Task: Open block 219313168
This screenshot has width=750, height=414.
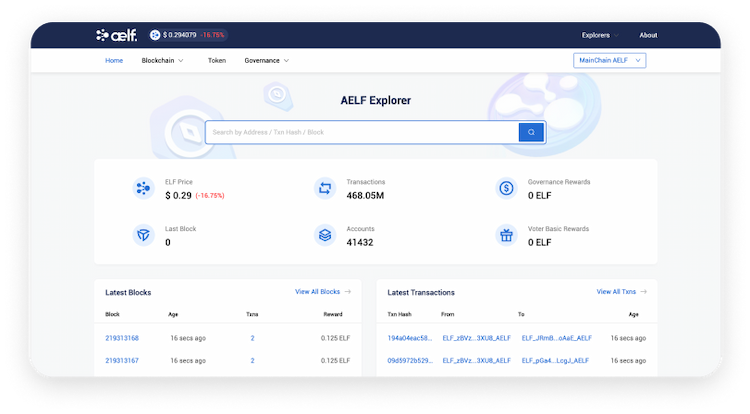Action: click(122, 338)
